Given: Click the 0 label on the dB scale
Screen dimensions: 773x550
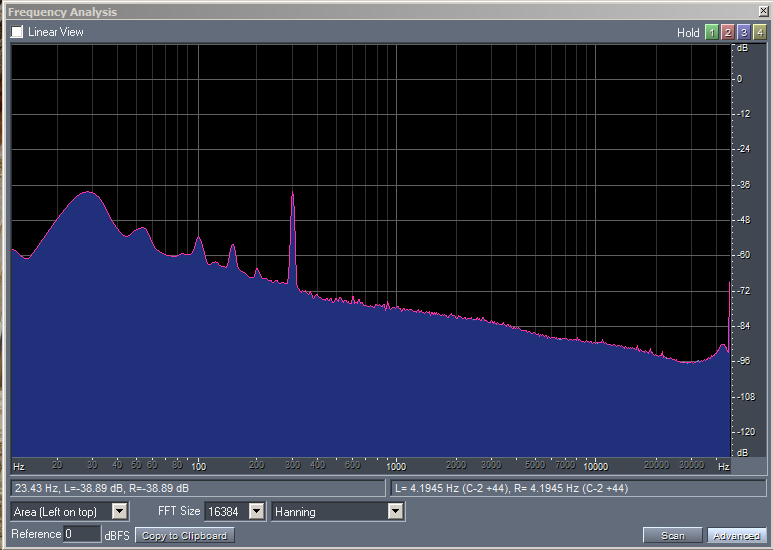Looking at the screenshot, I should click(739, 79).
